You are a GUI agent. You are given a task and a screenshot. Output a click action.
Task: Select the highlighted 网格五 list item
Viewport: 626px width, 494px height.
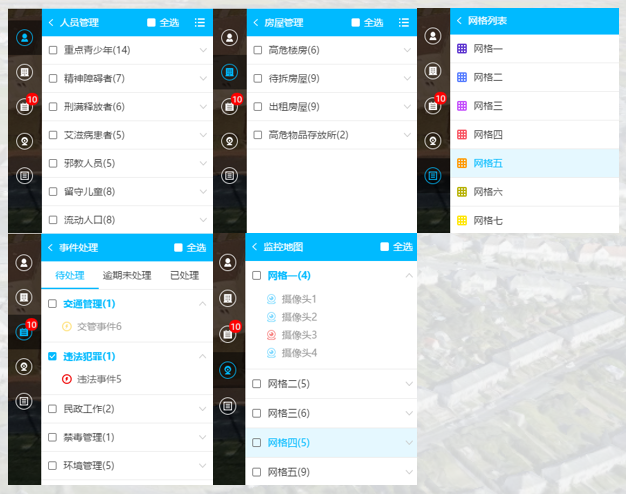coord(488,163)
